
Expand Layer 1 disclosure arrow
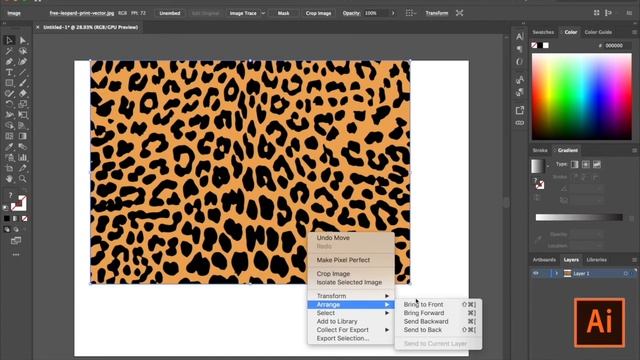(x=556, y=273)
